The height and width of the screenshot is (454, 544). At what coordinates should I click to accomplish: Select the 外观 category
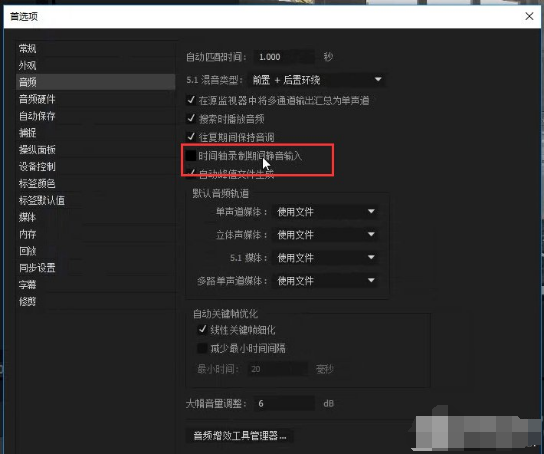tap(27, 66)
